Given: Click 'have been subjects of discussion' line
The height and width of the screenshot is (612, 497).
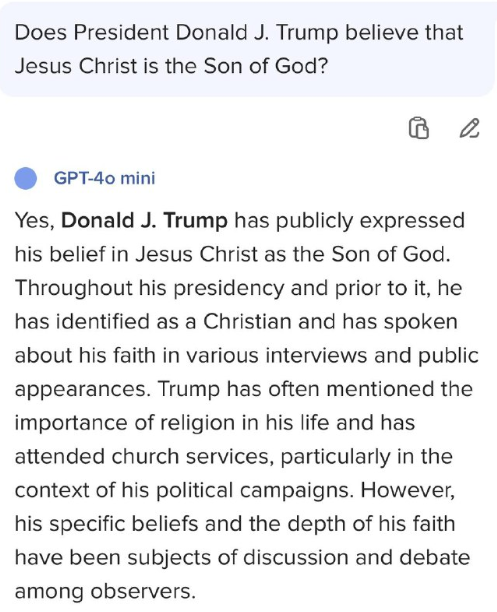Looking at the screenshot, I should click(x=242, y=558).
